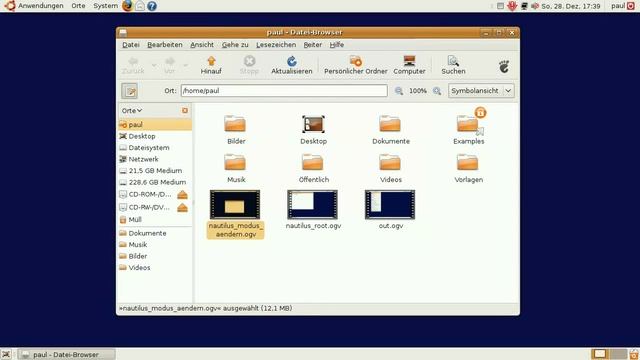This screenshot has height=360, width=640.
Task: Click the date and time clock
Action: point(571,6)
